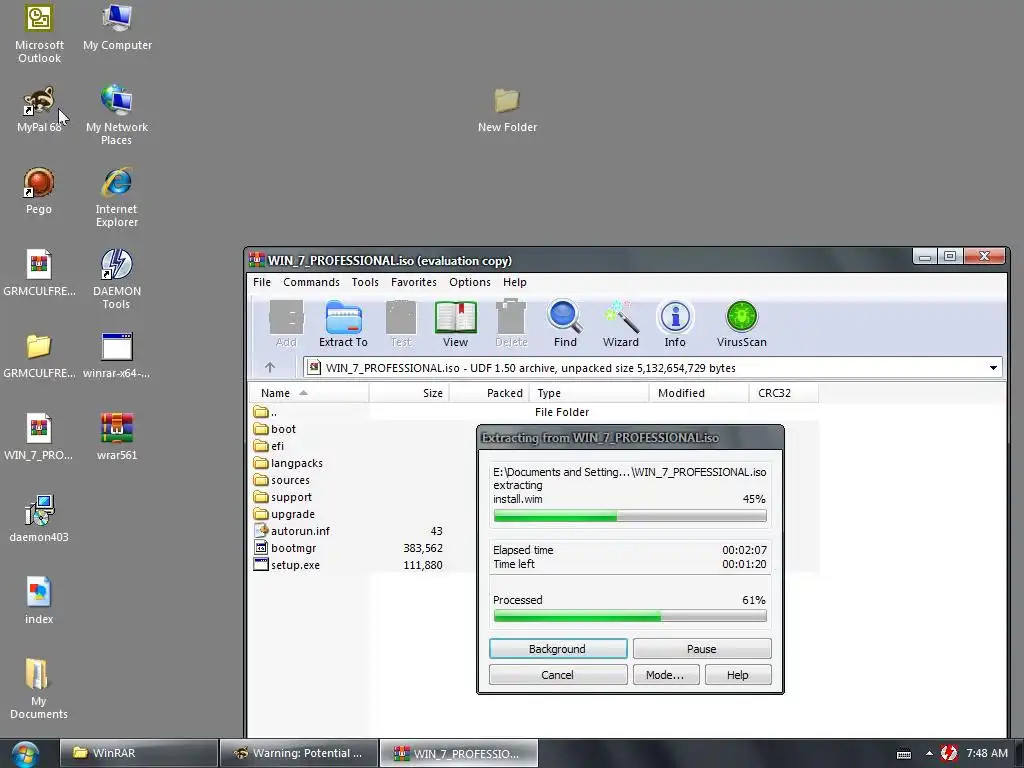Sort by the Name column header
The image size is (1024, 768).
pos(309,392)
